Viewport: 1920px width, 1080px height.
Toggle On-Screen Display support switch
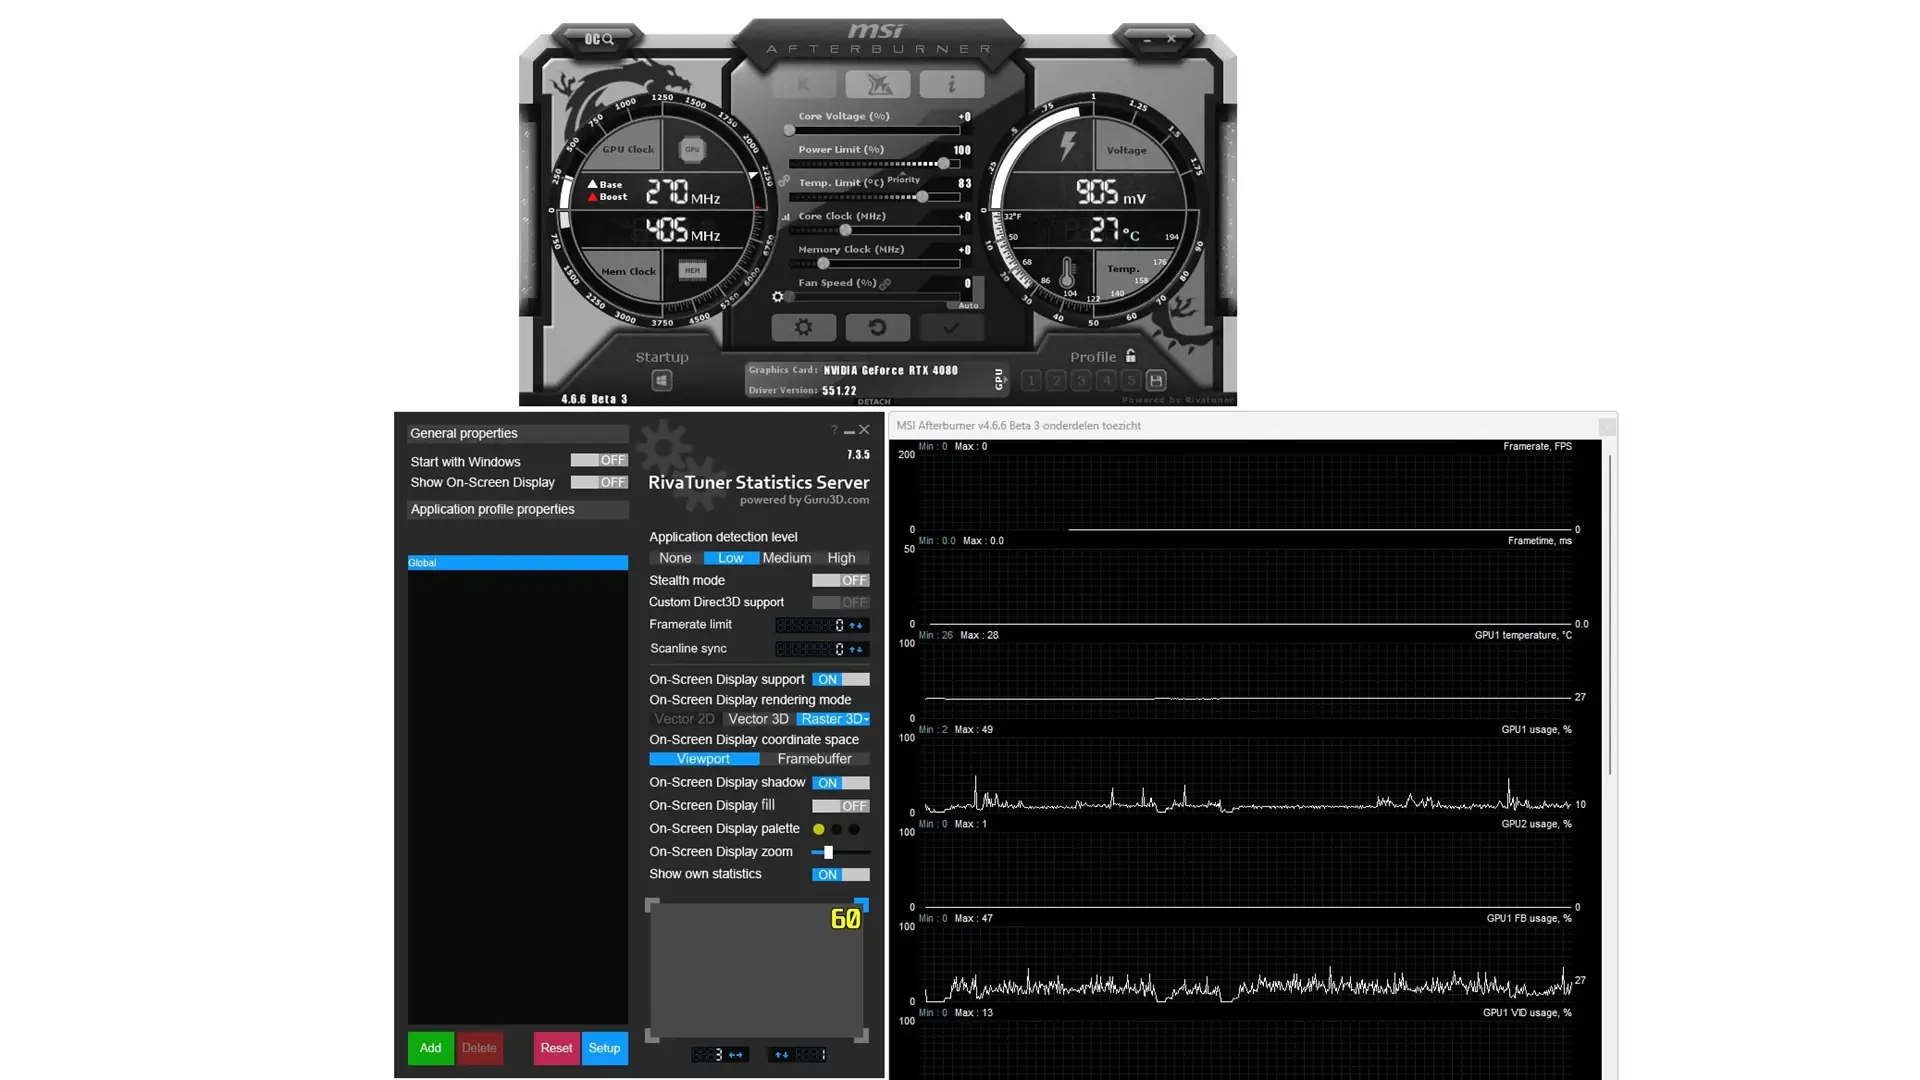(x=841, y=679)
